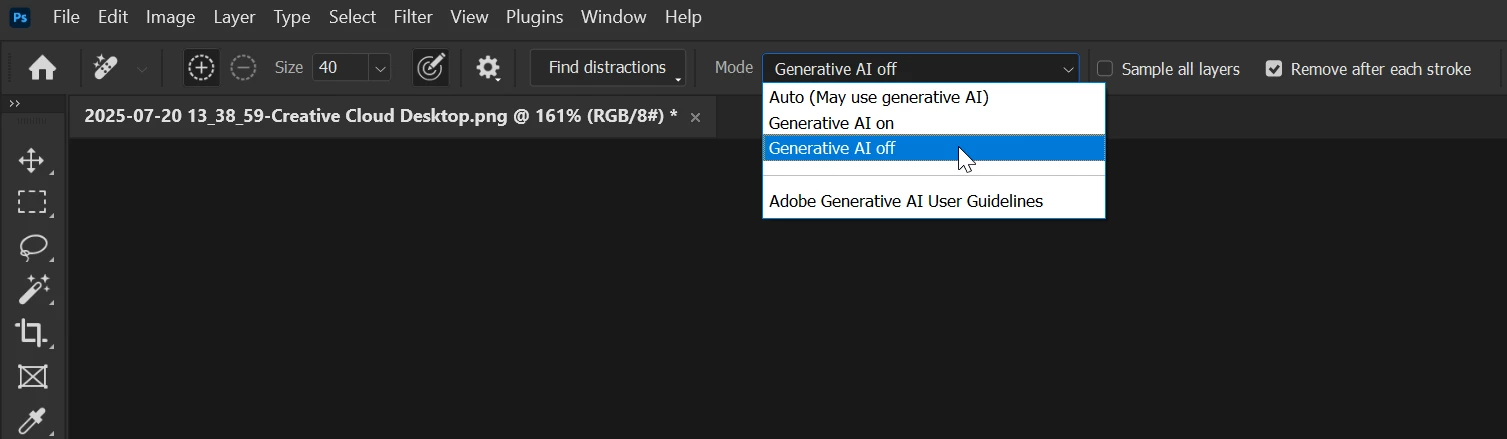Screen dimensions: 1507x439
Task: Select the Move tool
Action: pos(32,160)
